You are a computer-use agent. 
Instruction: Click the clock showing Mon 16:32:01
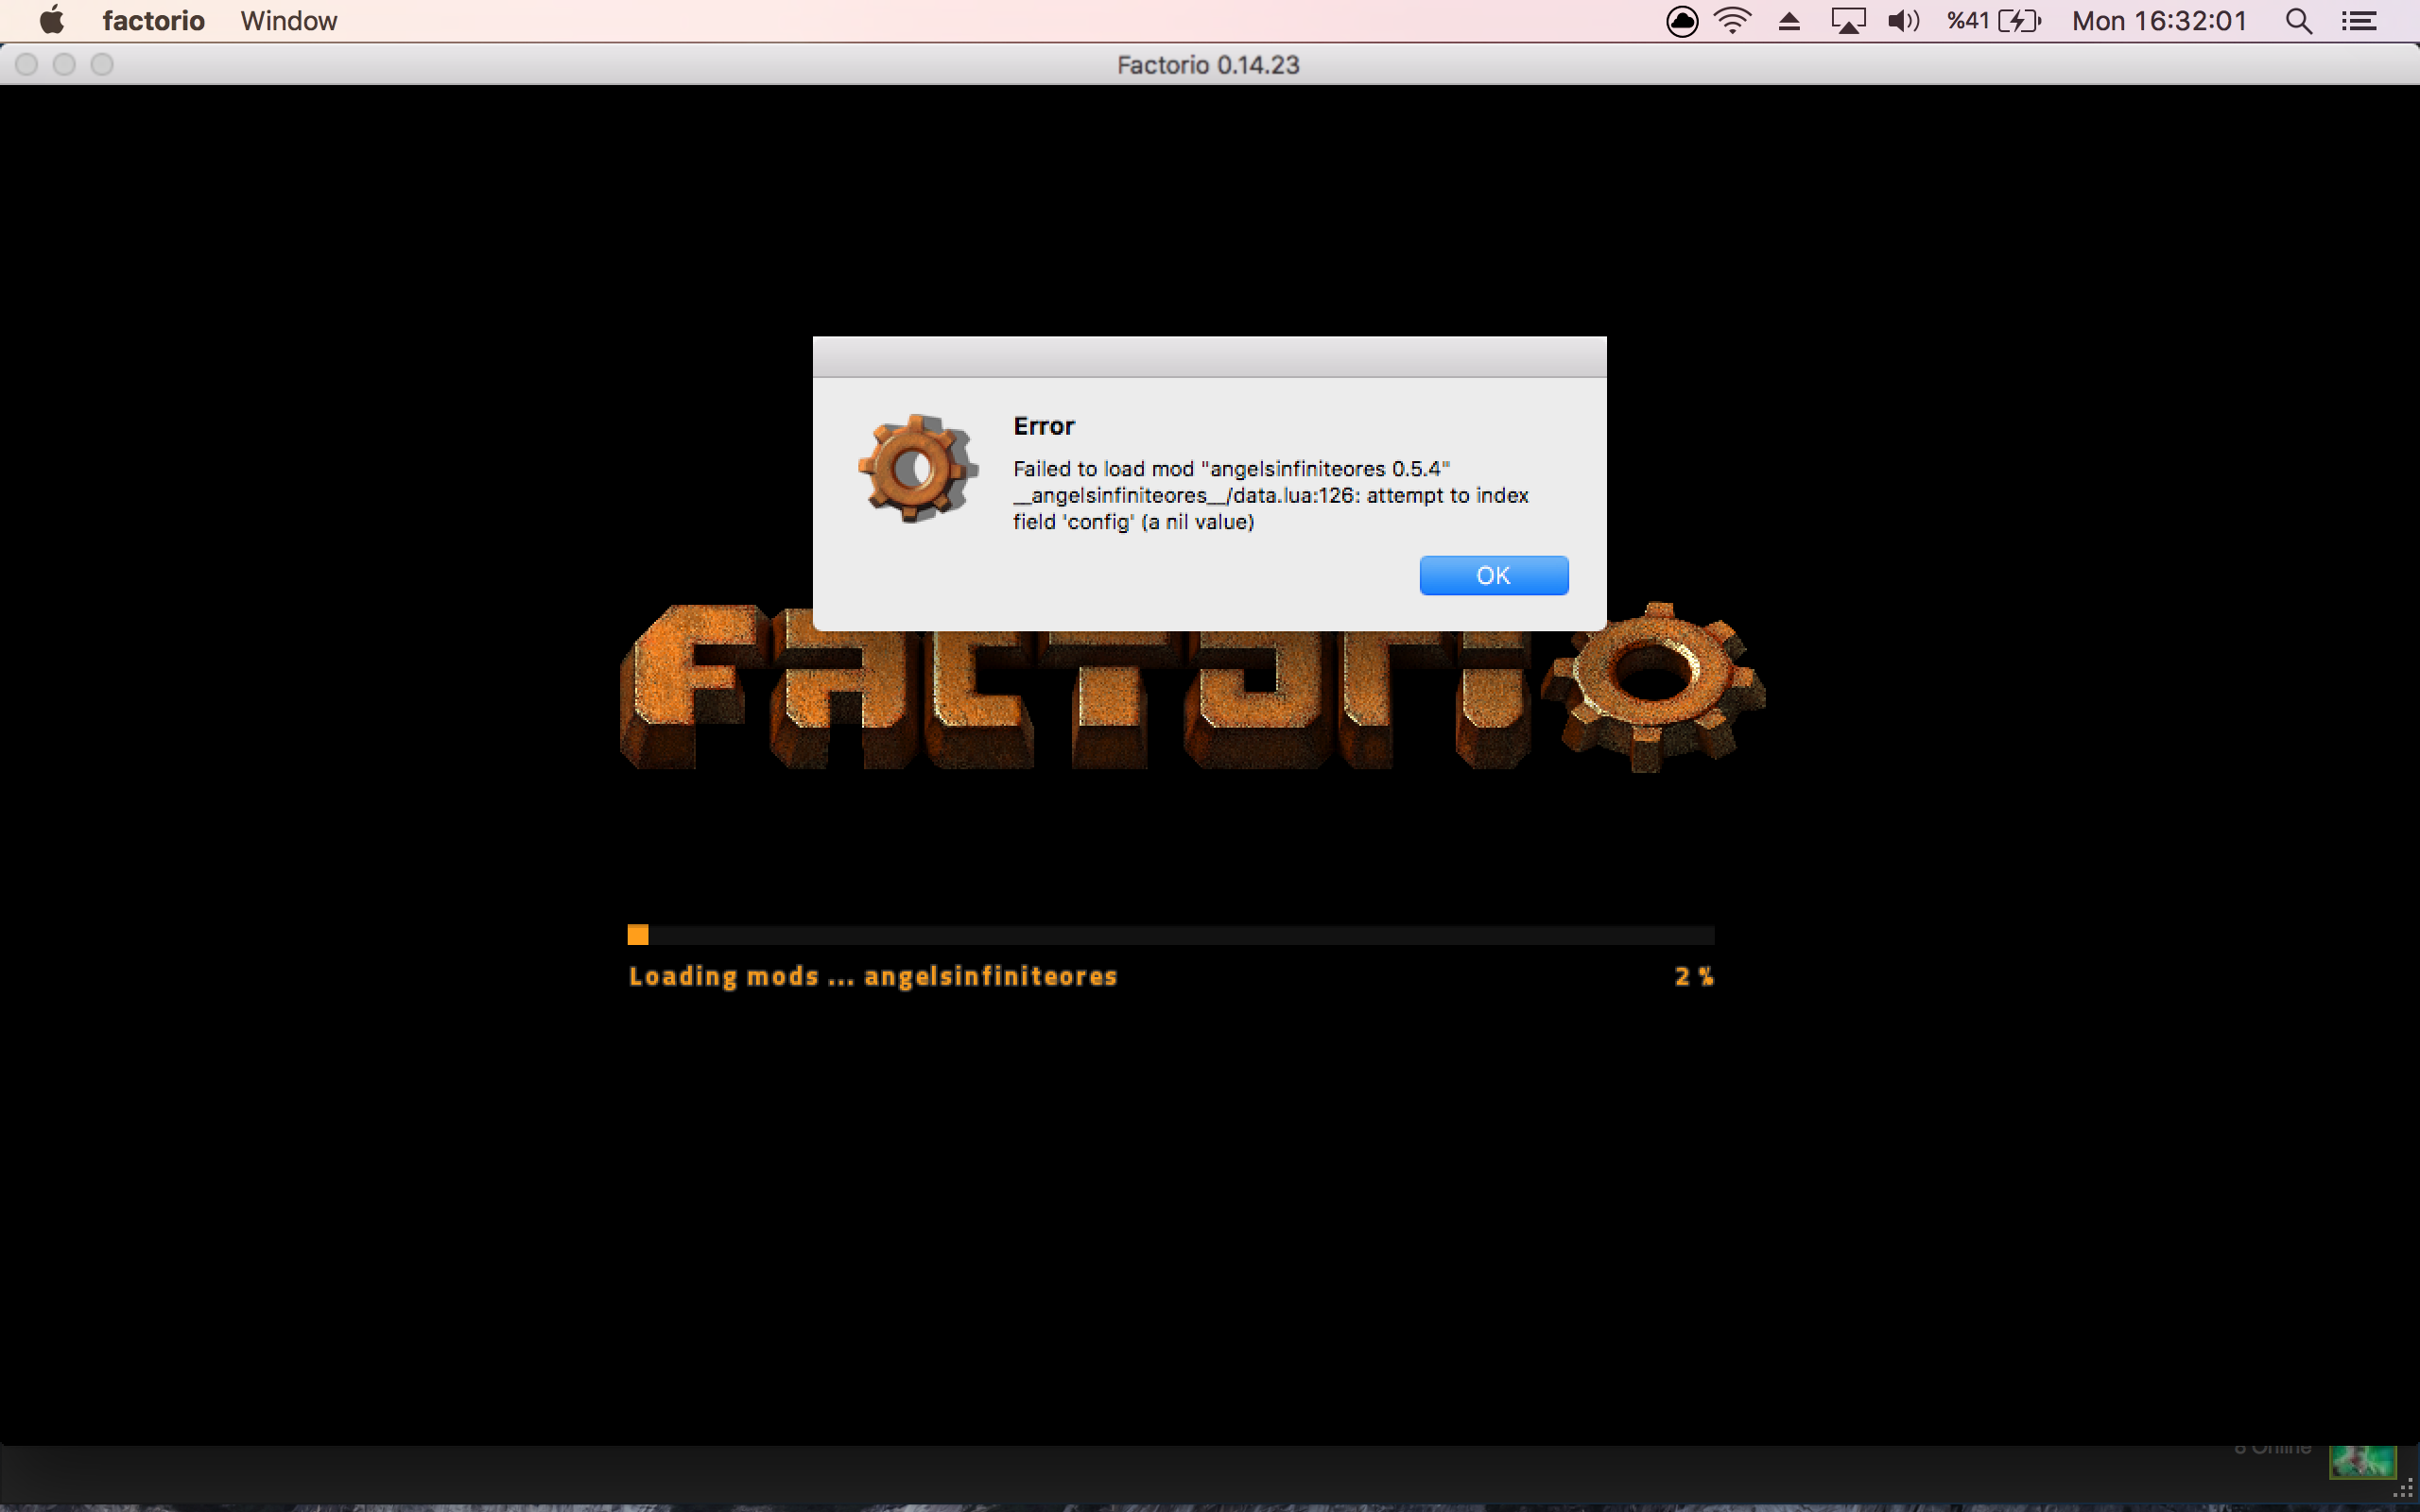(x=2159, y=21)
